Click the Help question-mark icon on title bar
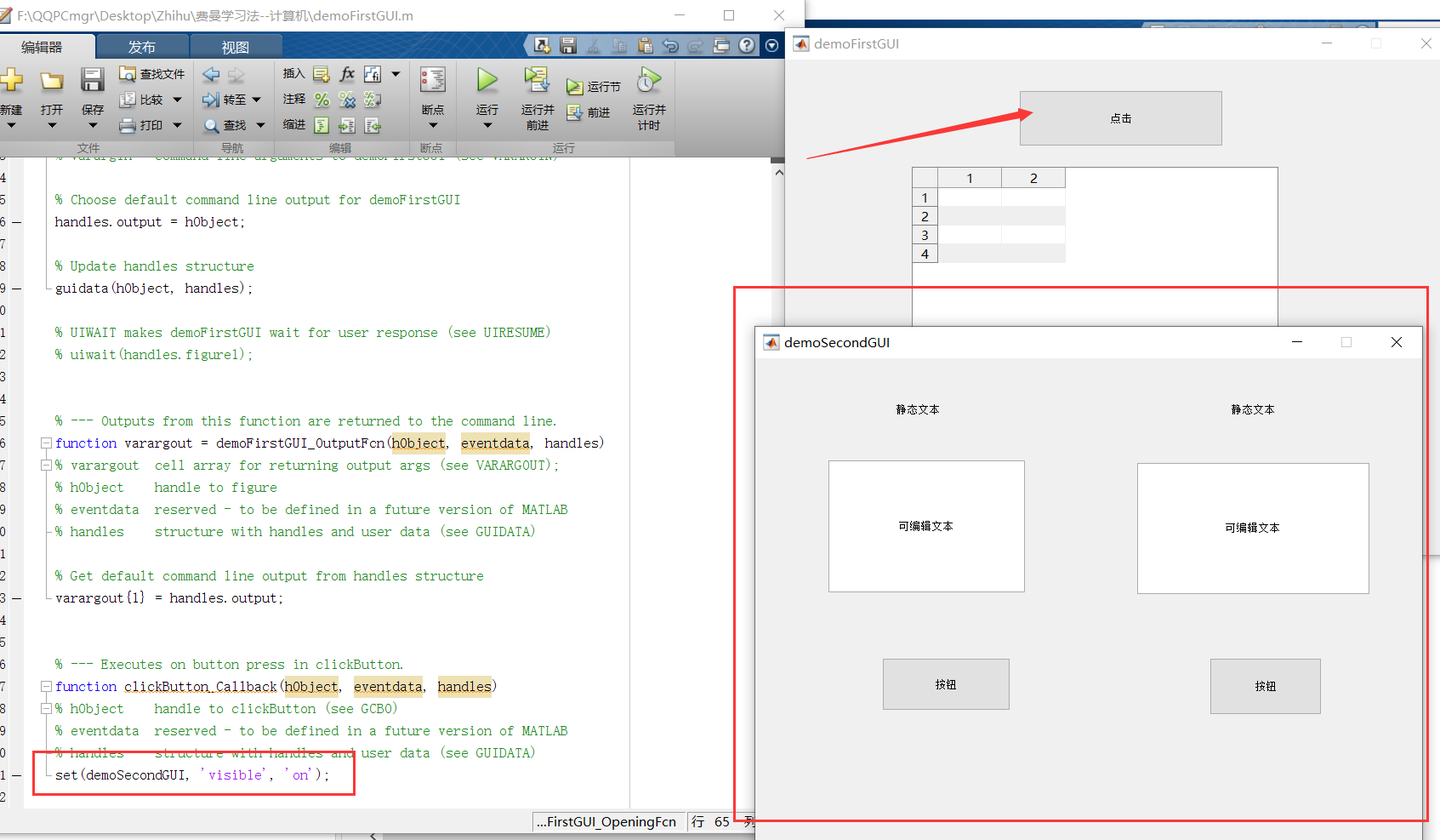Viewport: 1440px width, 840px height. (x=748, y=45)
